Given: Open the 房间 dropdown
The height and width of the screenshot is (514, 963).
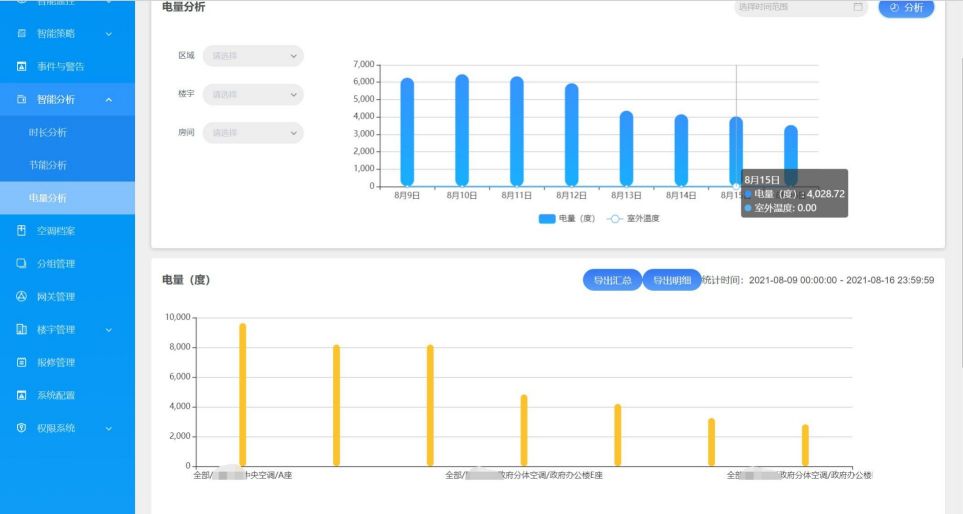Looking at the screenshot, I should click(x=252, y=133).
